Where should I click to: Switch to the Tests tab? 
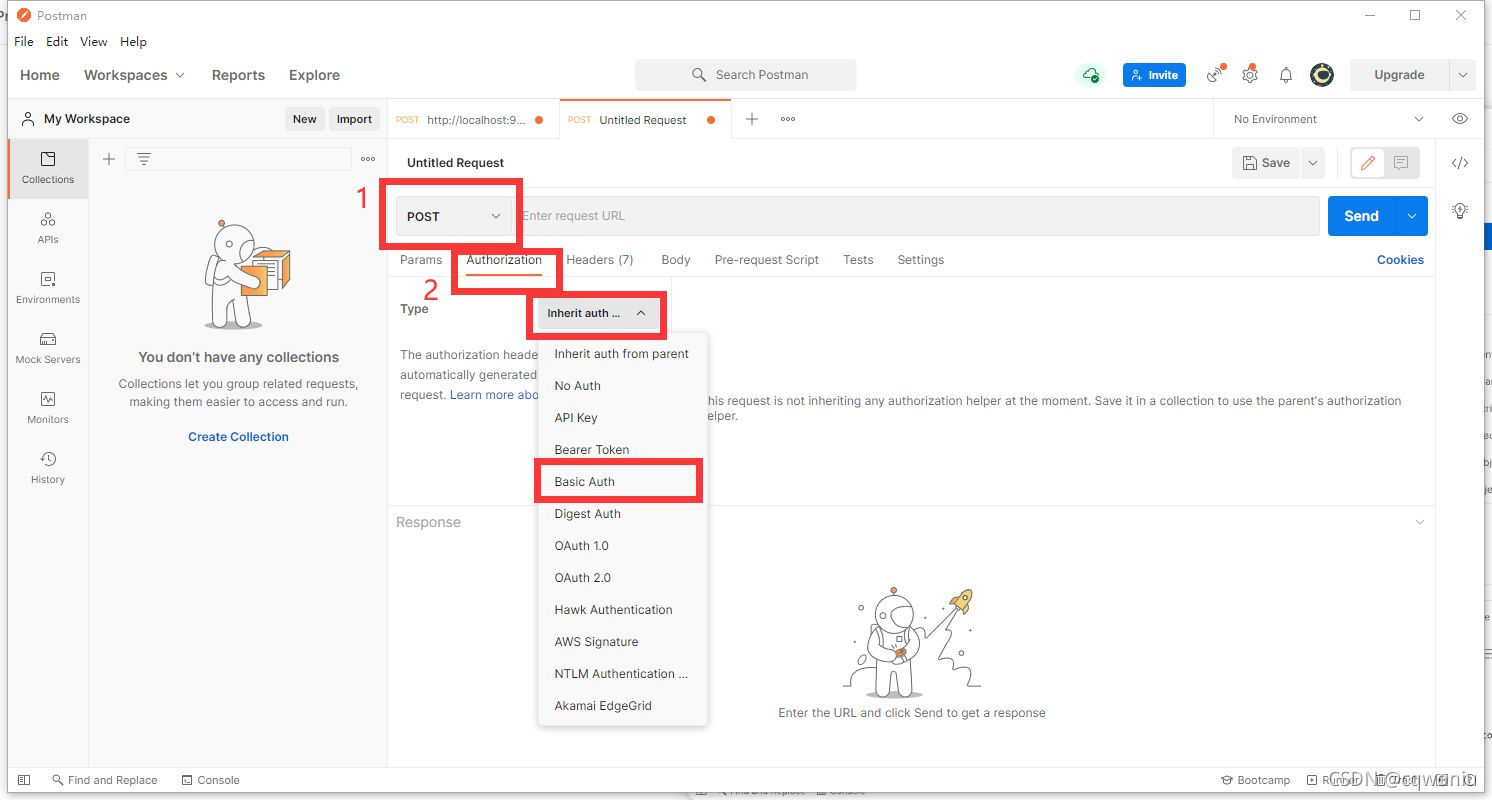[x=858, y=260]
